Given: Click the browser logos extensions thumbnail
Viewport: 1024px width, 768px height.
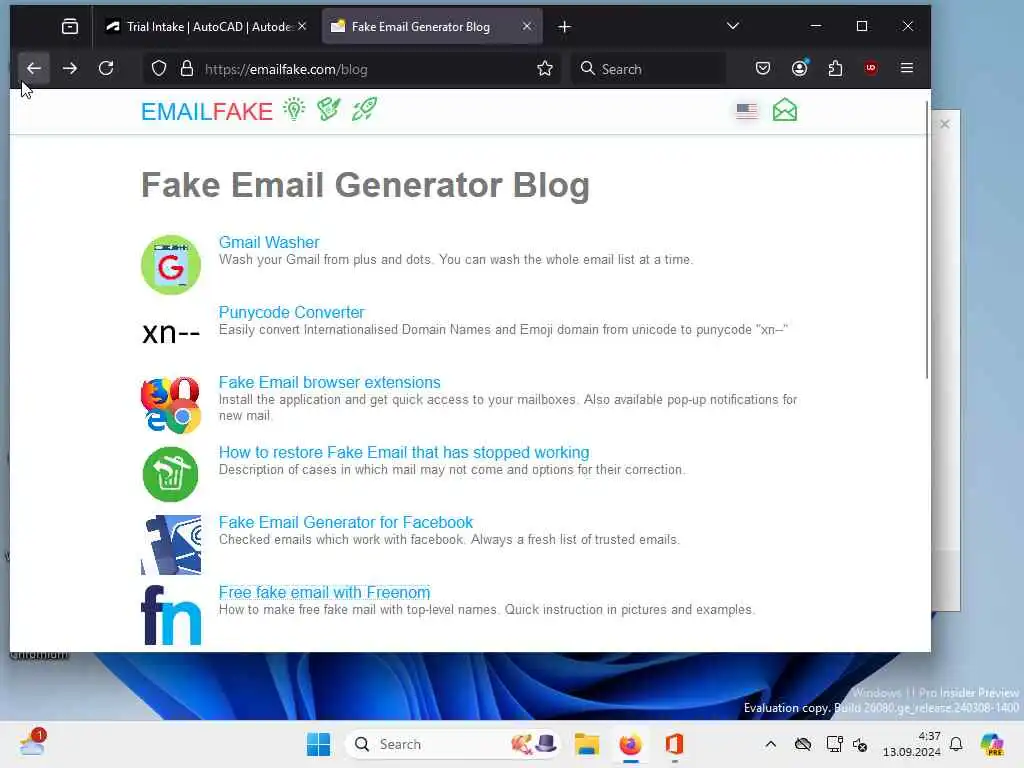Looking at the screenshot, I should click(170, 405).
